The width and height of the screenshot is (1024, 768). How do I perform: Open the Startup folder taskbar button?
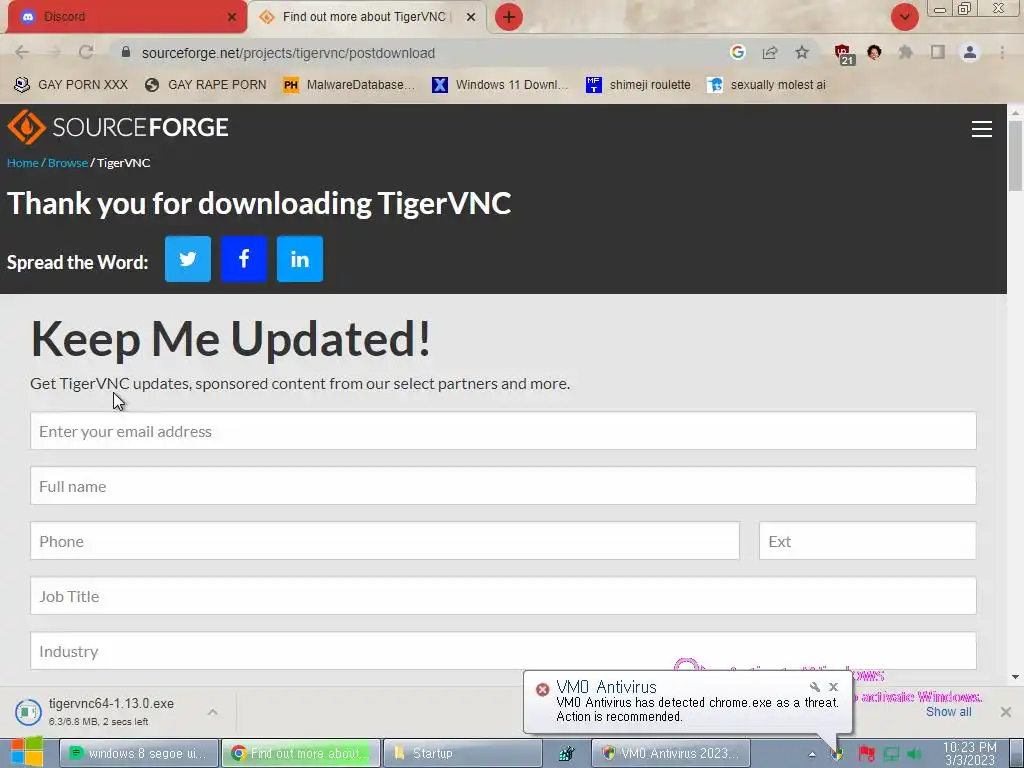coord(462,753)
